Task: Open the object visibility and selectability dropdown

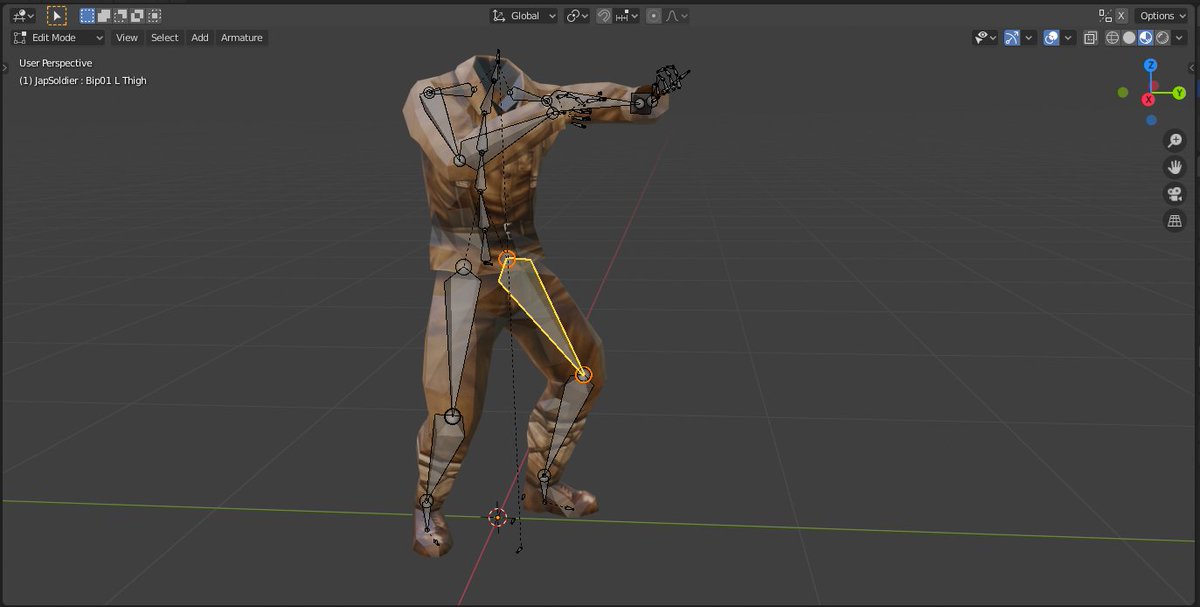Action: coord(986,38)
